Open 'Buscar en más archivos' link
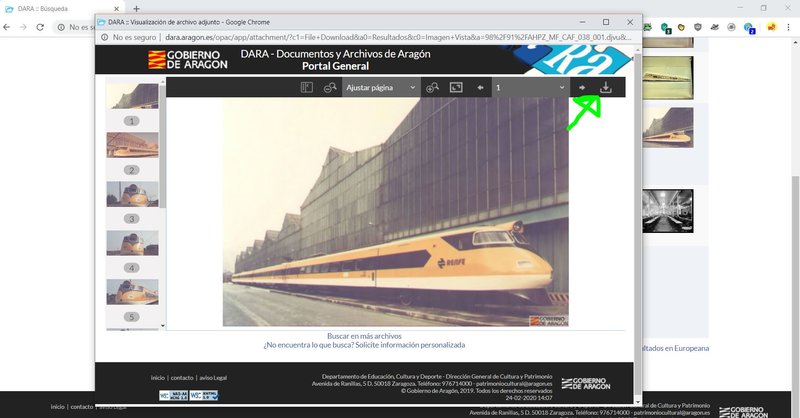 tap(364, 336)
